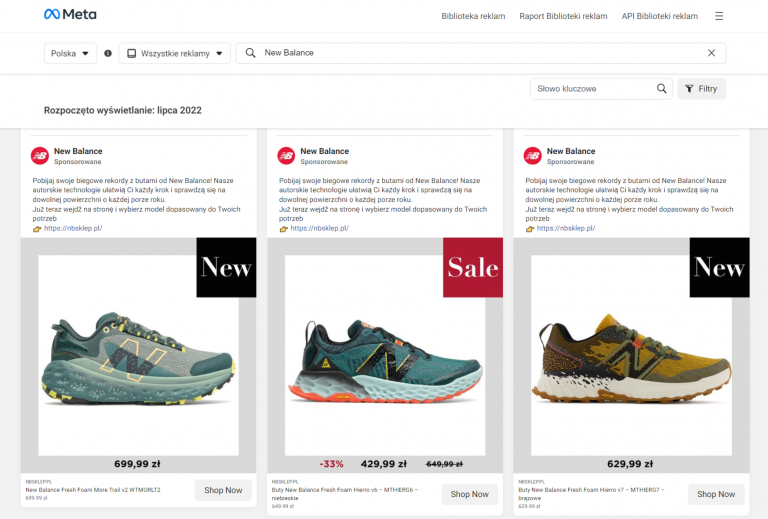Click the red Sale badge

(473, 267)
